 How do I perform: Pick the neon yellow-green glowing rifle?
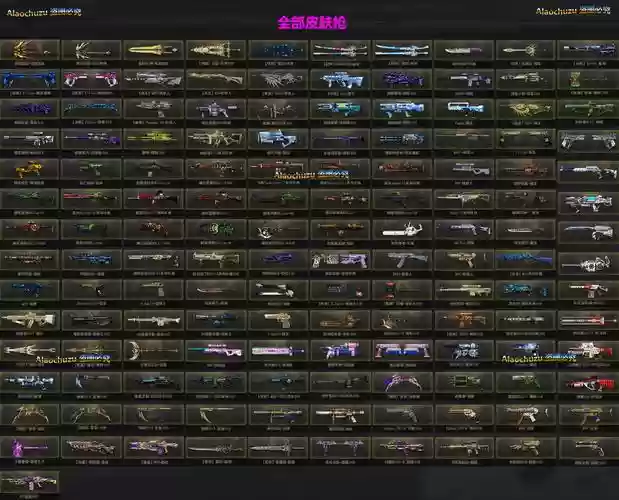[153, 139]
